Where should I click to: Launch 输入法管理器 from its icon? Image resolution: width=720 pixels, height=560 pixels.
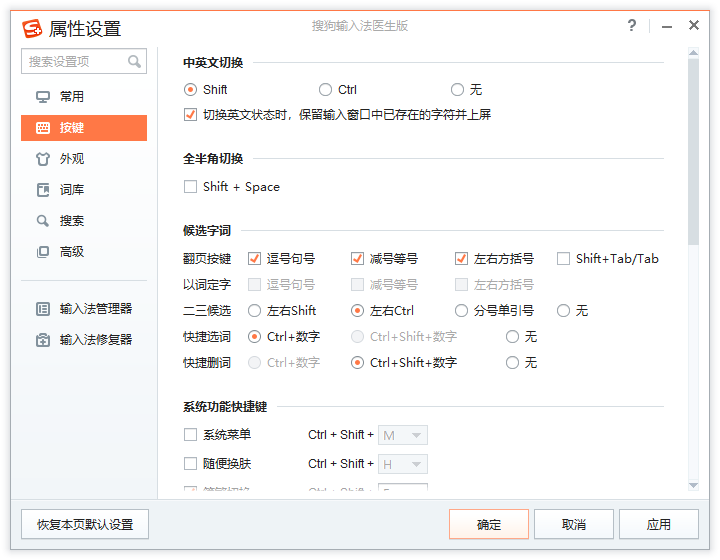point(43,309)
